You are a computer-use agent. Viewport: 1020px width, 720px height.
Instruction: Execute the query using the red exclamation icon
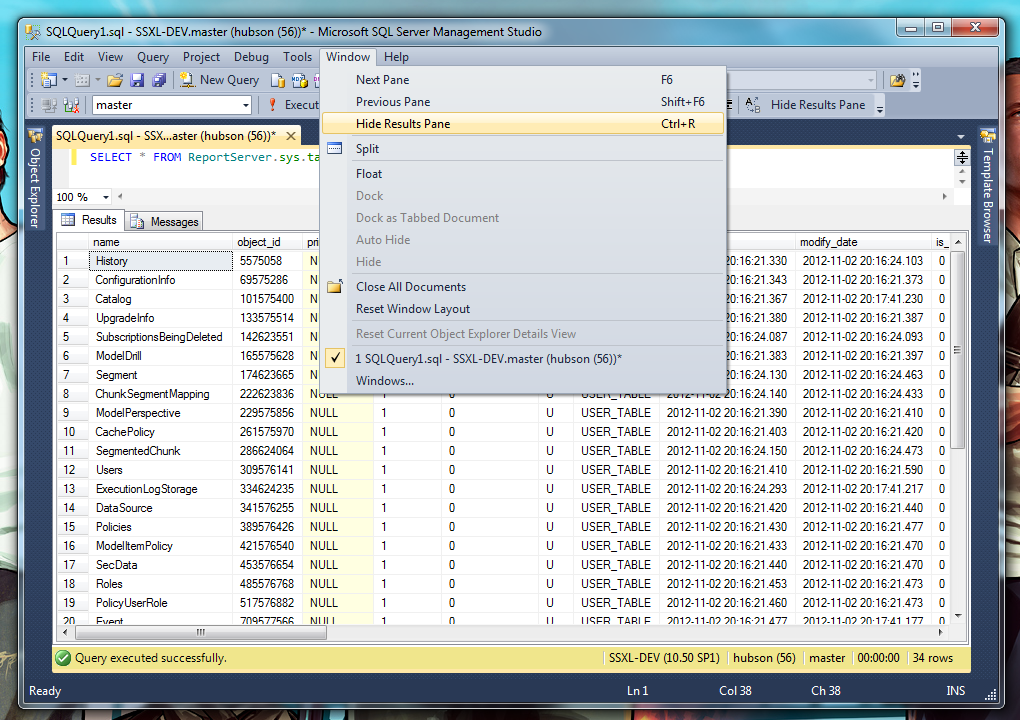coord(272,103)
